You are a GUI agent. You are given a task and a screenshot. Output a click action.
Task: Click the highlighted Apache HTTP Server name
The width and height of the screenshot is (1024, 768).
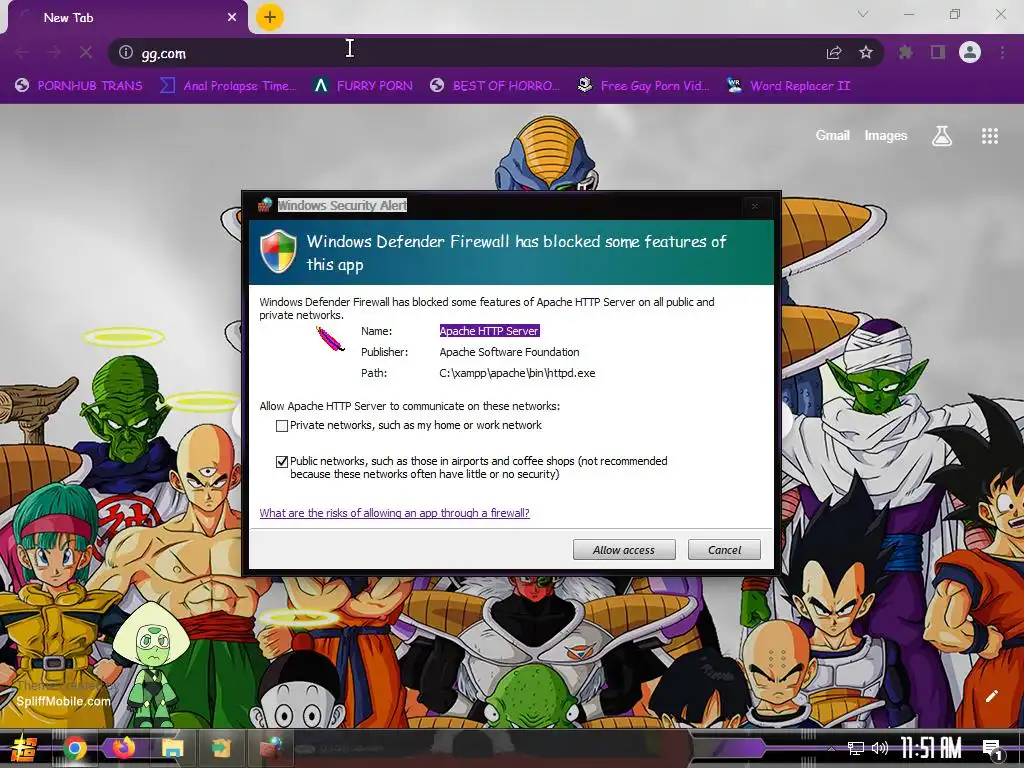[x=489, y=331]
